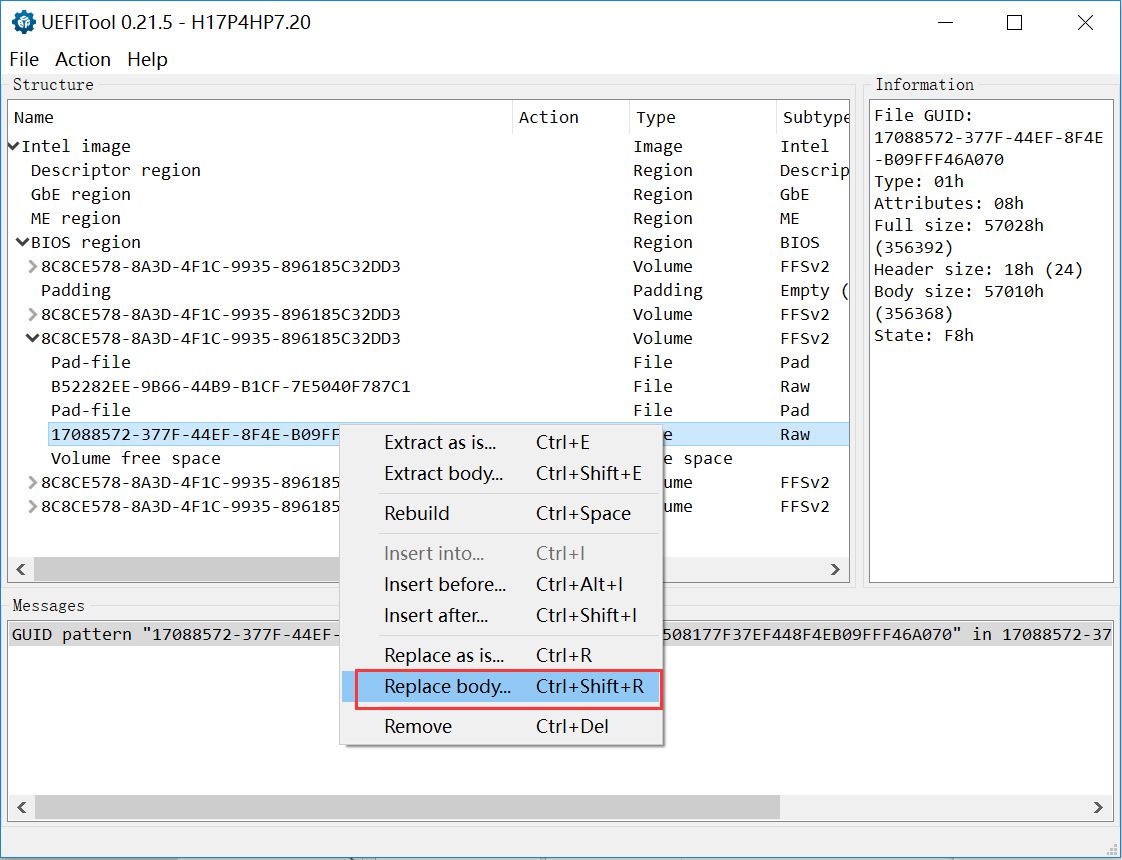Click the UEFITool app icon in title bar

pos(24,22)
